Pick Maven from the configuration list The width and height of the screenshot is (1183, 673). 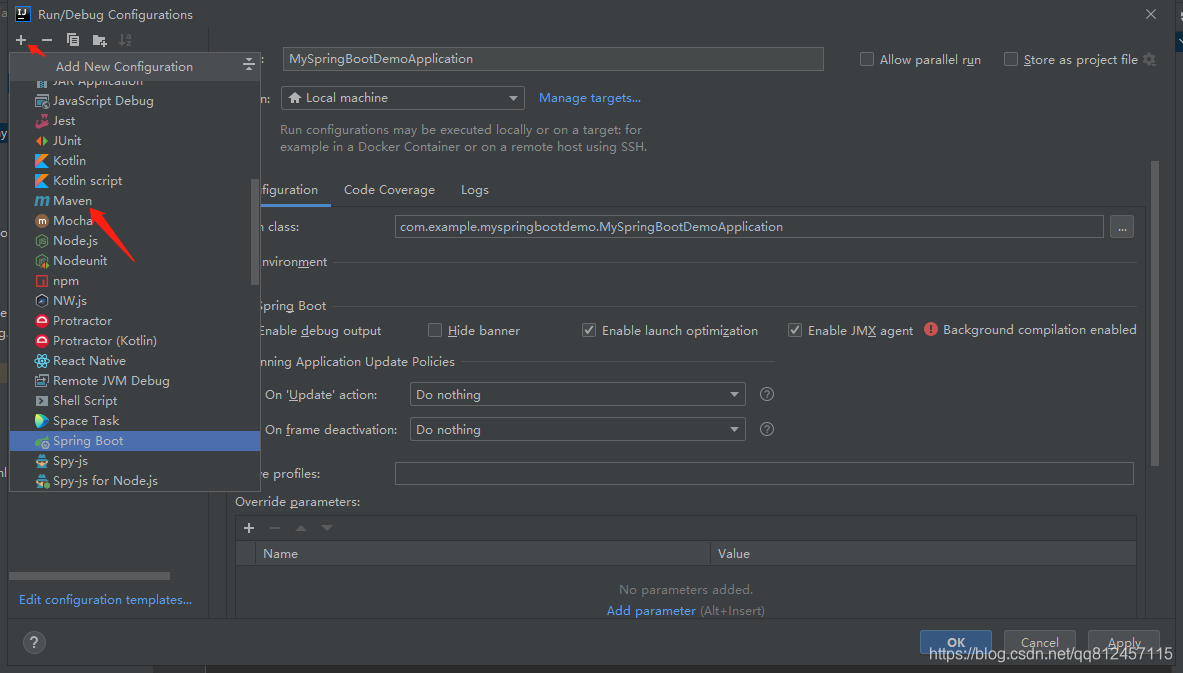(x=134, y=201)
